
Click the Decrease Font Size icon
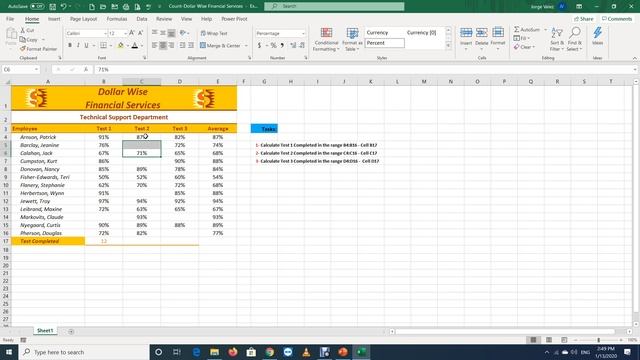pos(140,33)
